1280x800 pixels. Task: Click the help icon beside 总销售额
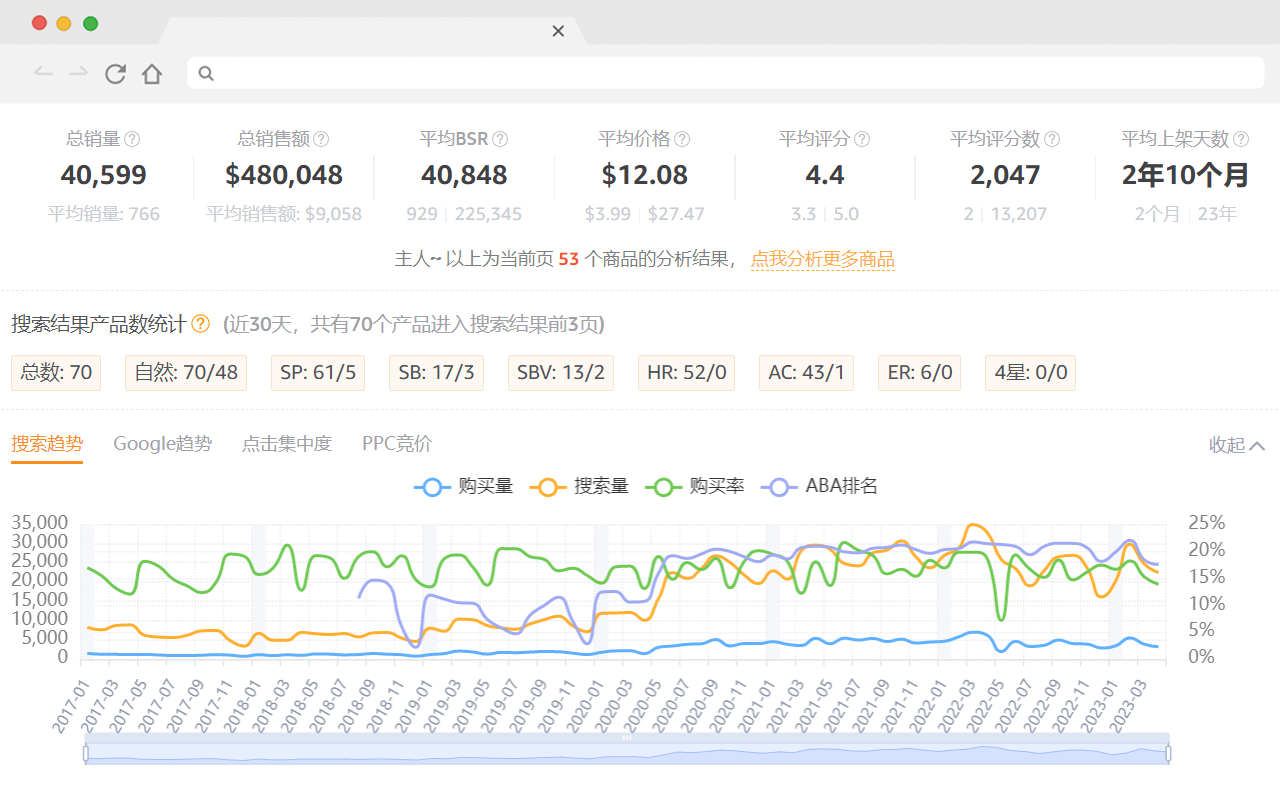click(321, 139)
